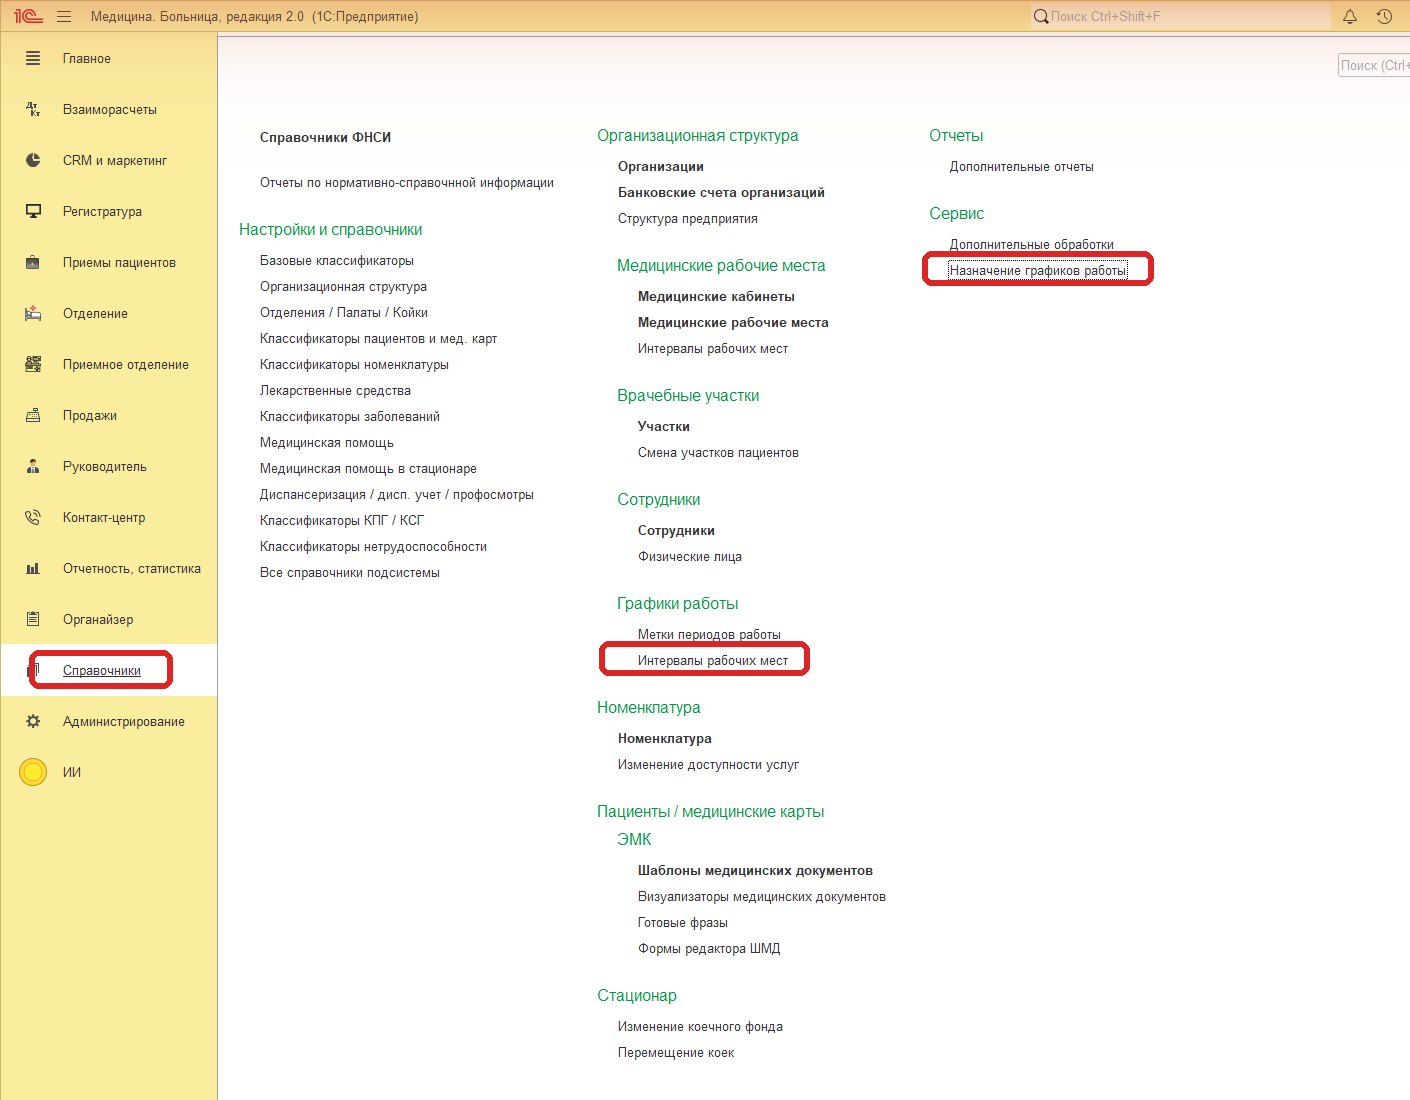
Task: Click the section search field near top right
Action: (1374, 65)
